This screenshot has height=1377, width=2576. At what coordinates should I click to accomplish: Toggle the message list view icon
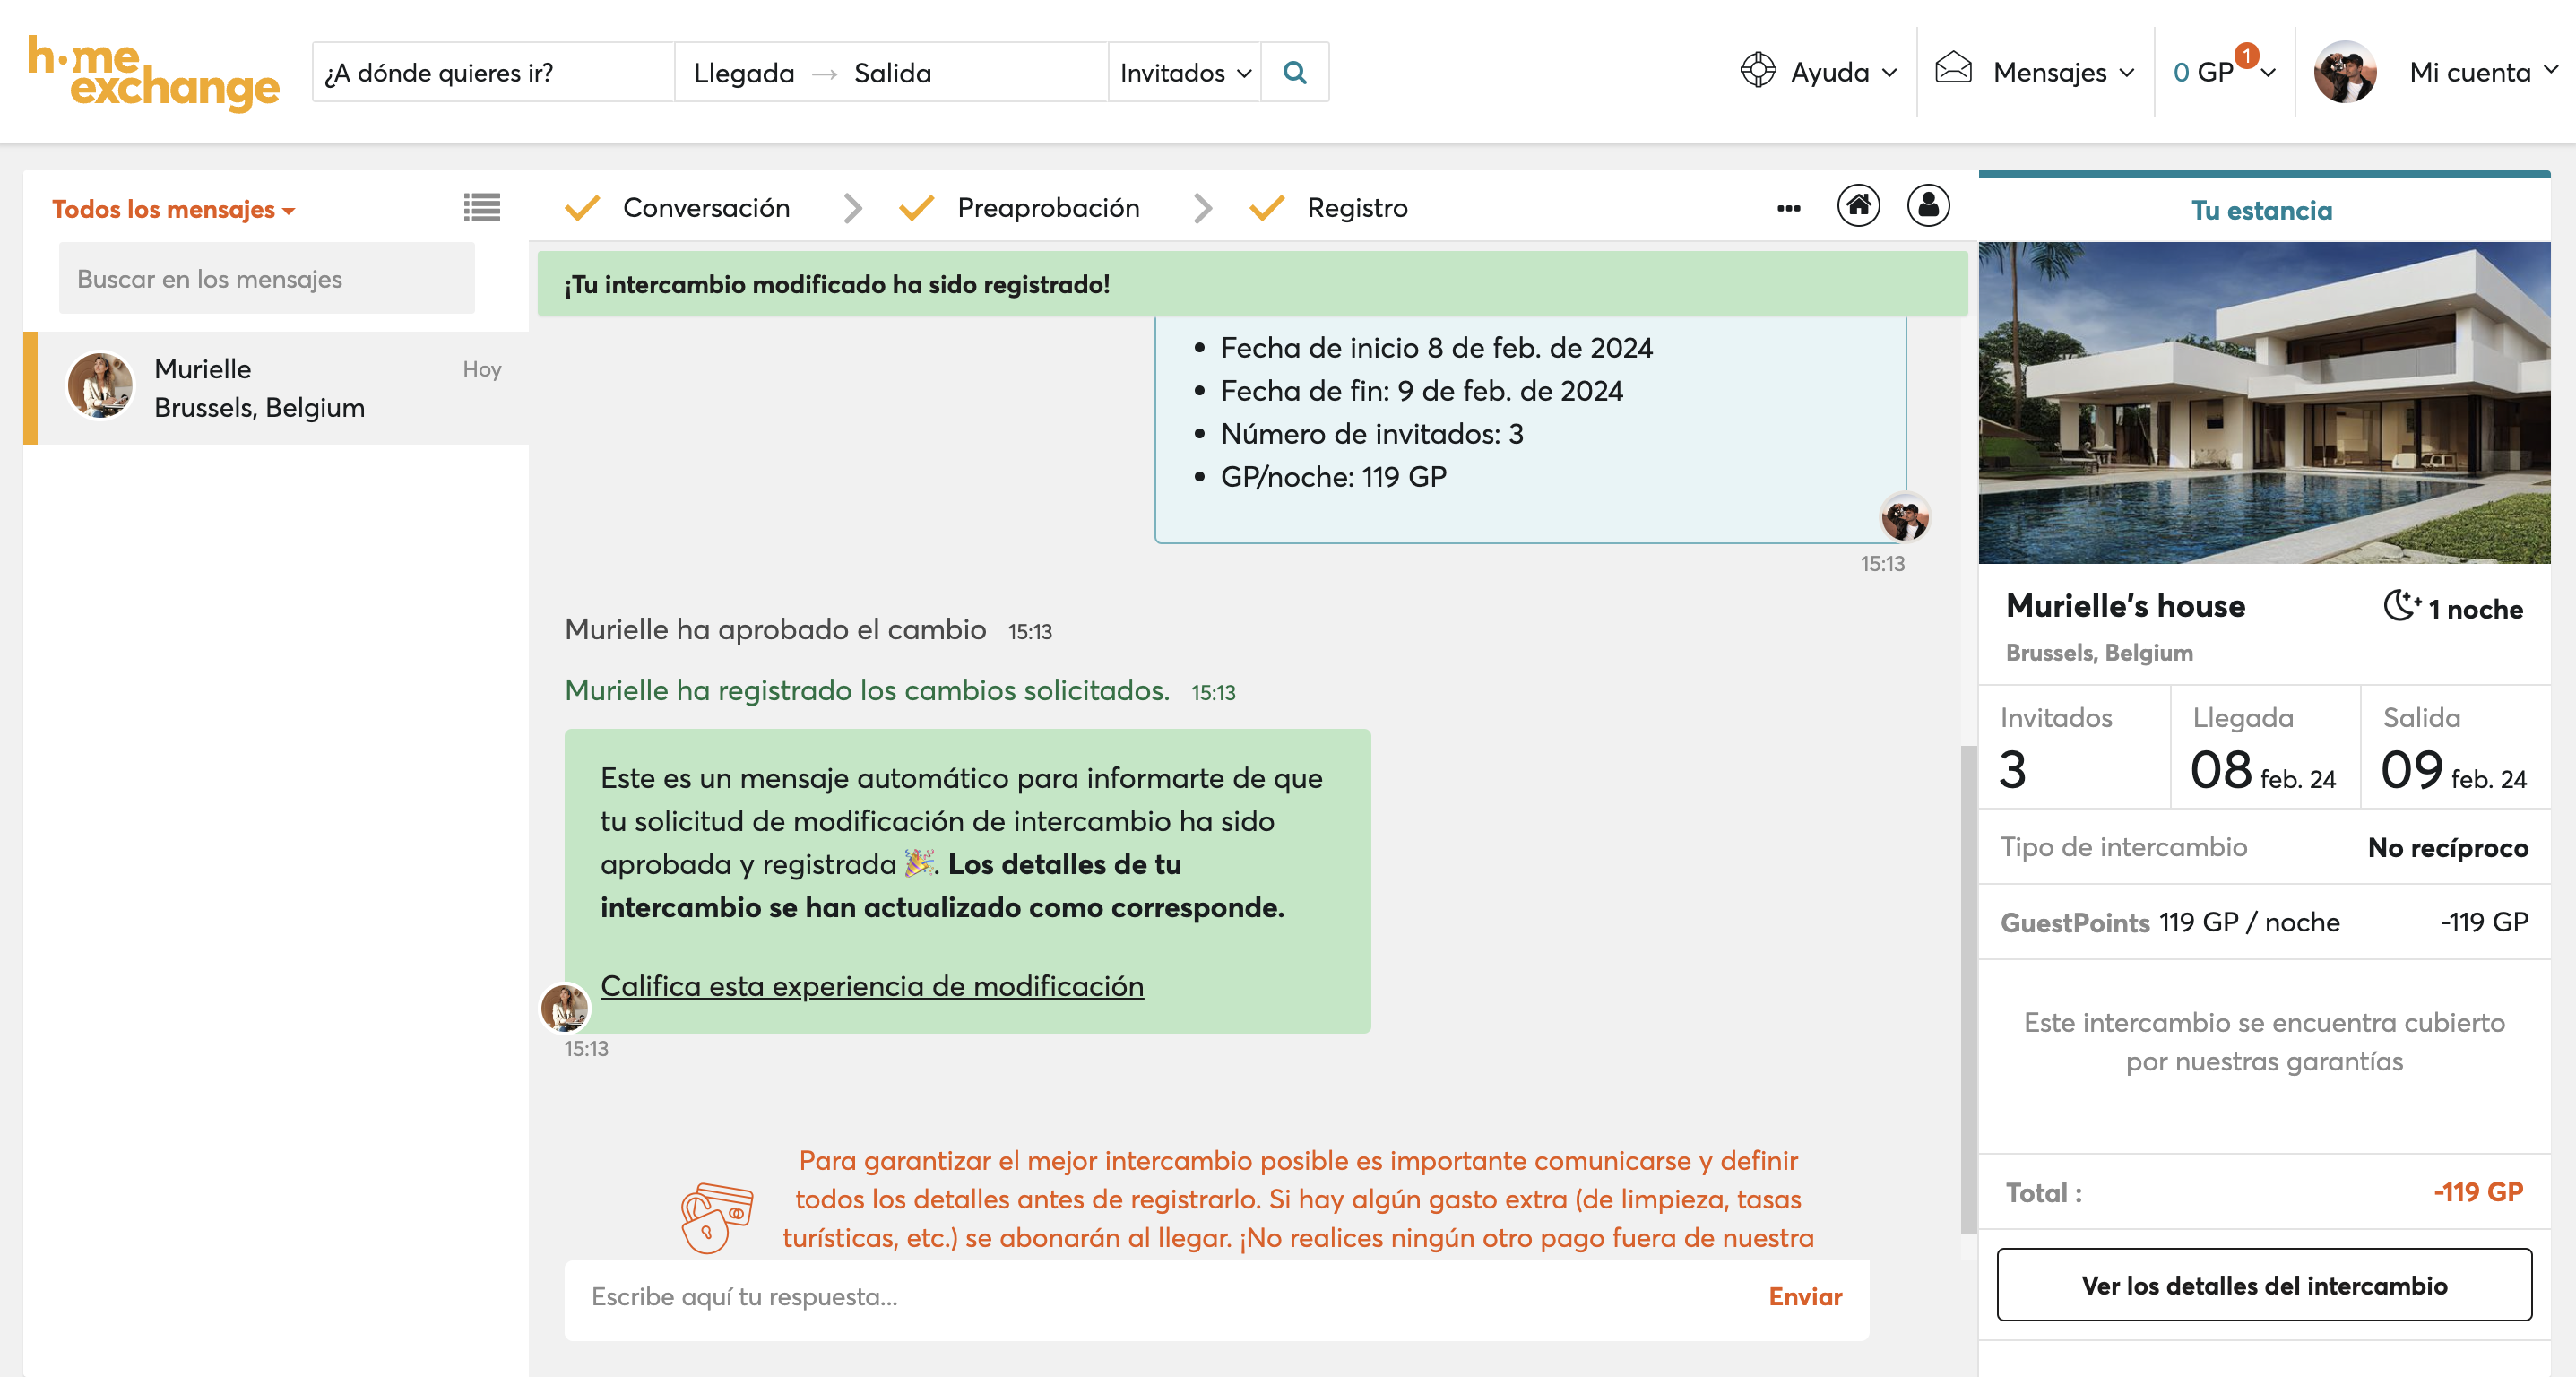[482, 208]
